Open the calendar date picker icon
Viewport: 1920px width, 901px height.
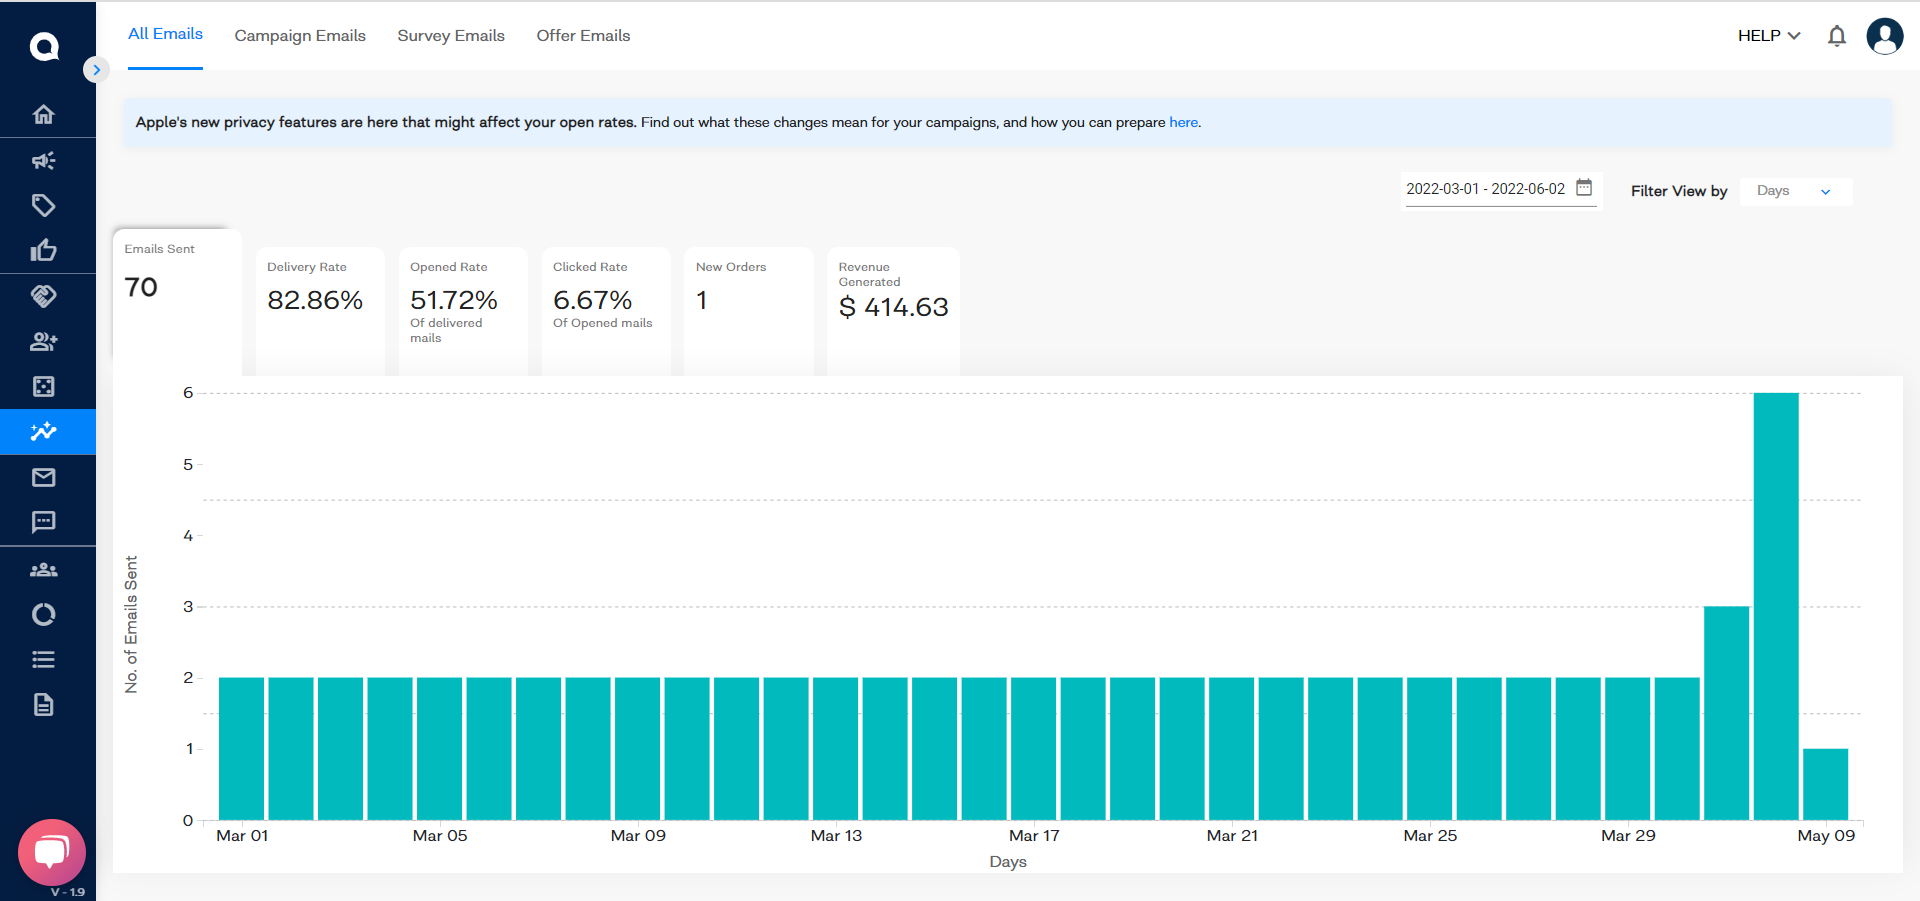(1584, 187)
